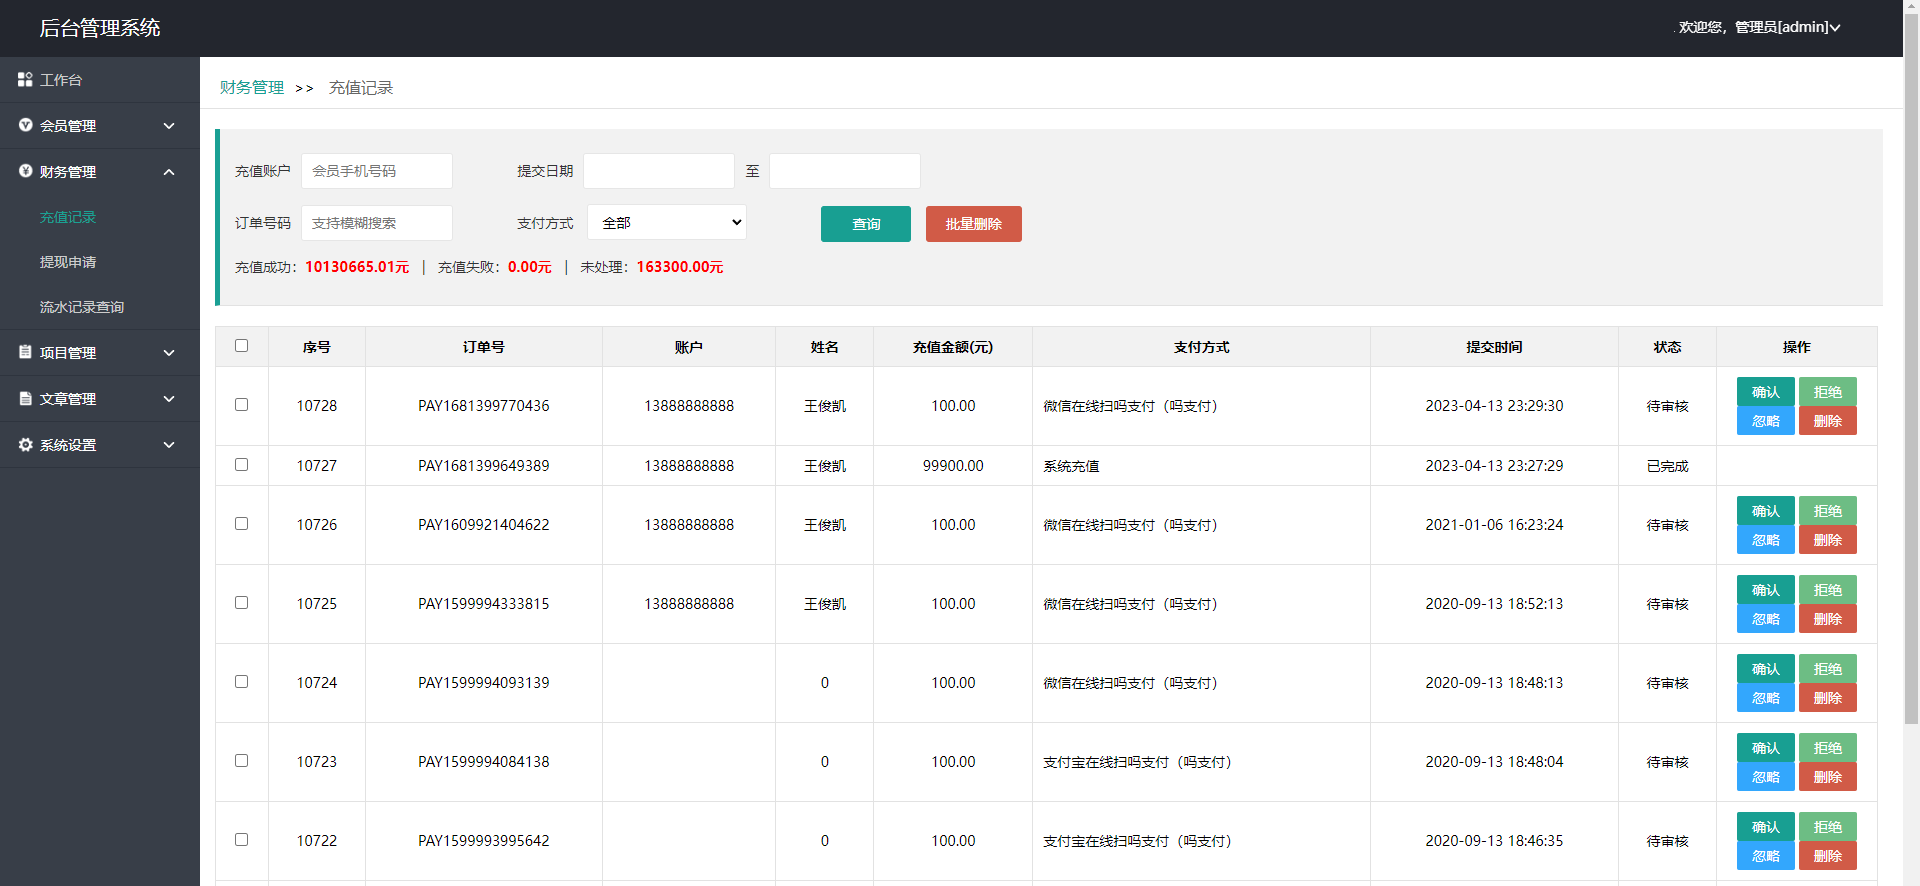This screenshot has height=886, width=1920.
Task: Collapse the 财务管理 menu chevron
Action: [x=169, y=172]
